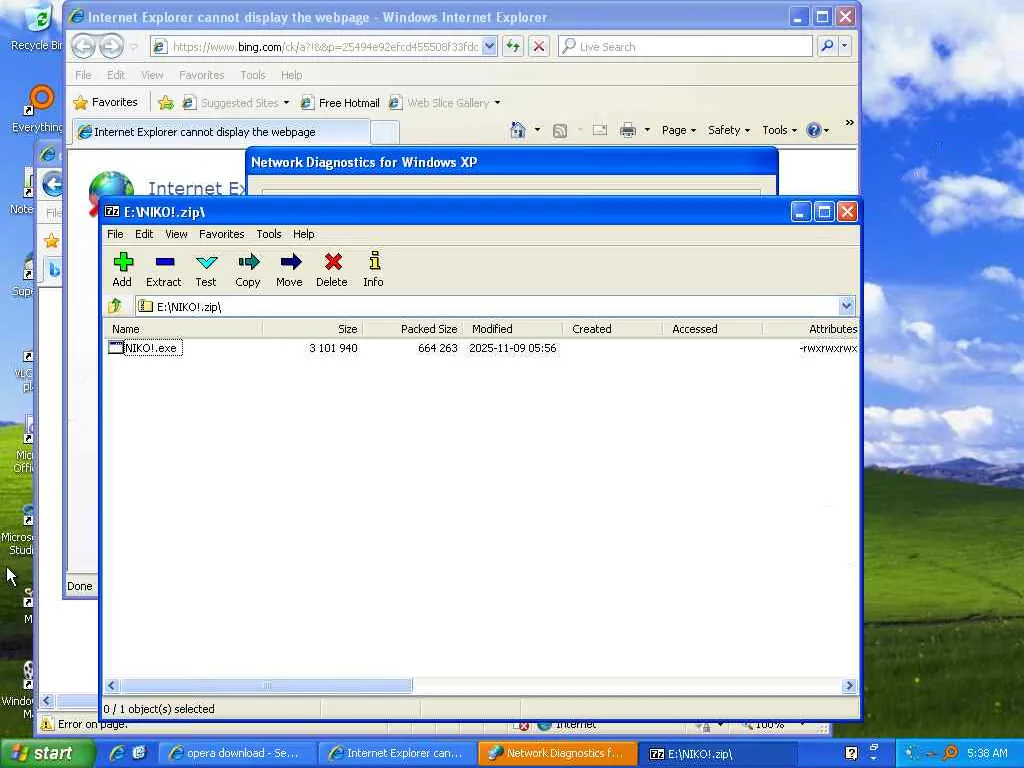1024x768 pixels.
Task: Go up one folder level in 7-Zip
Action: (116, 306)
